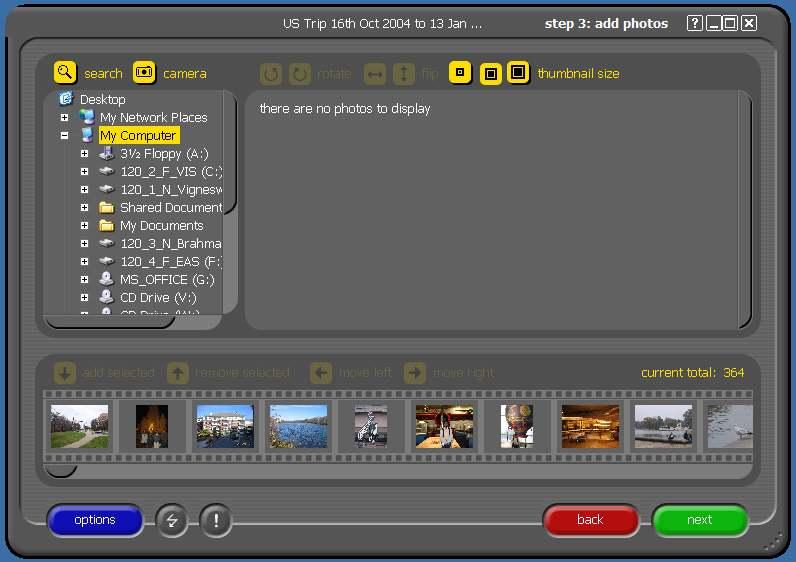Collapse the My Computer tree node
The image size is (796, 562).
coord(65,136)
